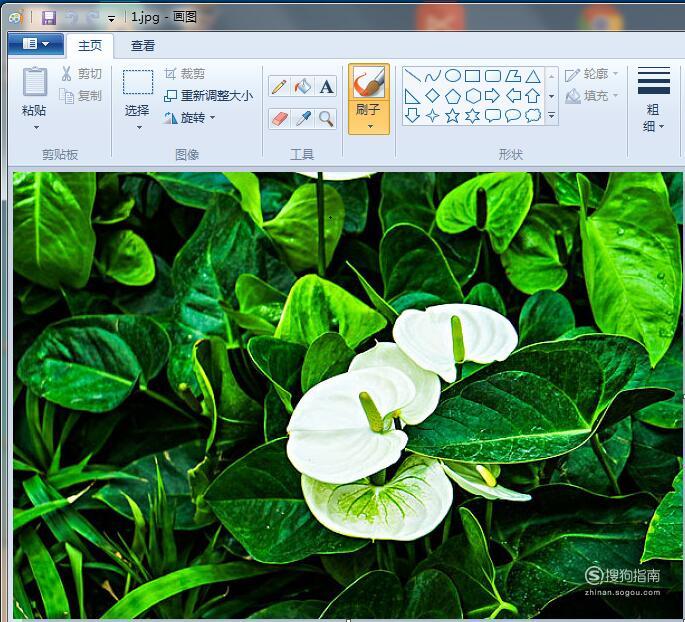Choose the Triangle shape
Screen dimensions: 685x622
coord(533,77)
